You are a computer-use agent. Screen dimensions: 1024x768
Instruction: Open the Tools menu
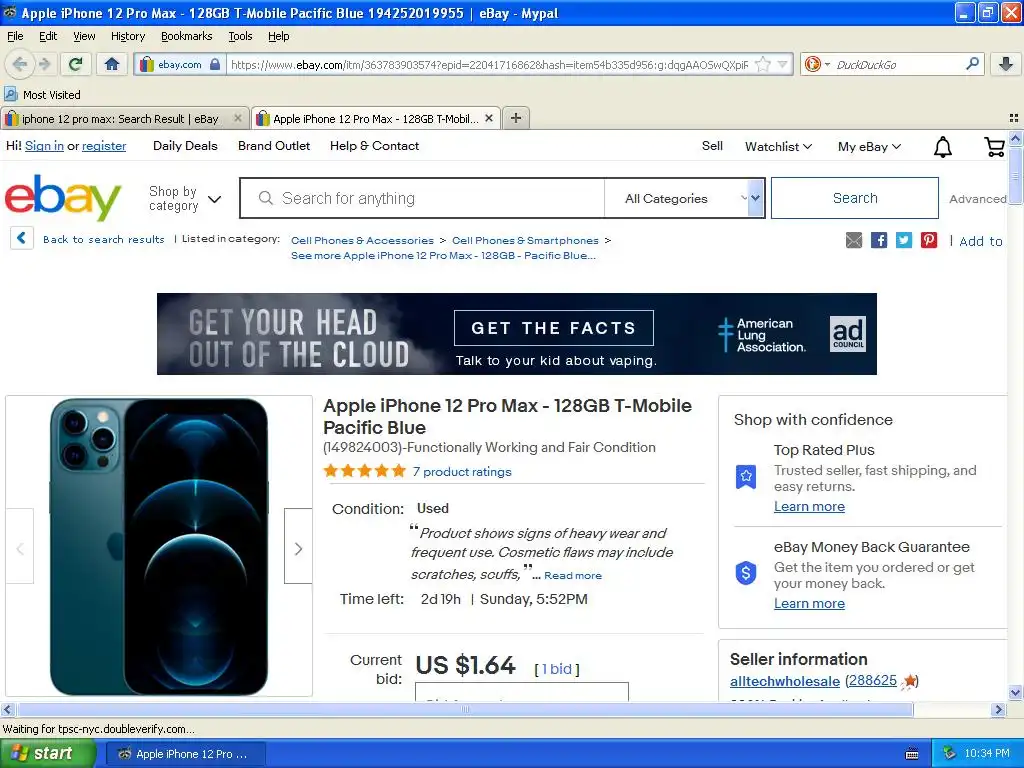click(240, 36)
